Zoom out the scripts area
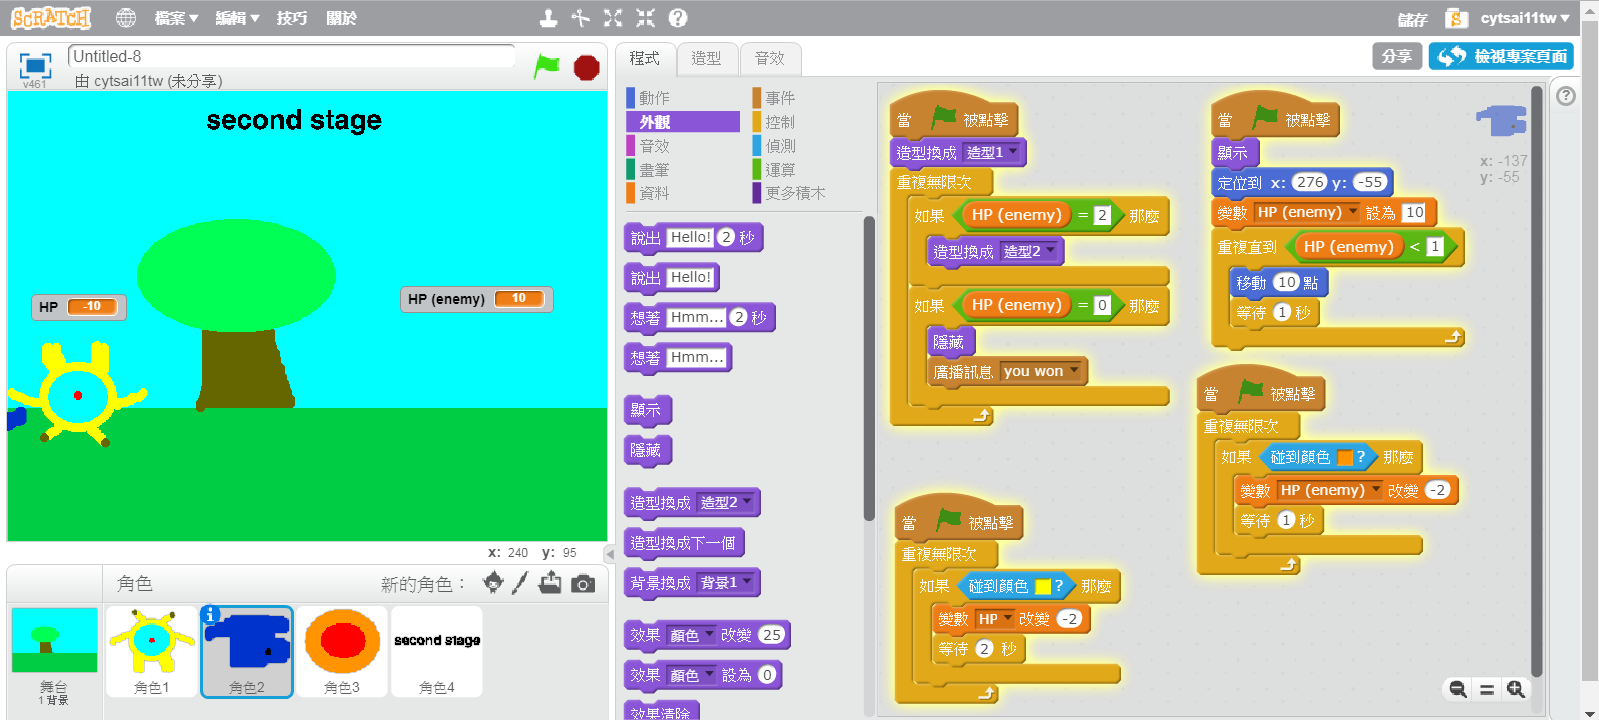Image resolution: width=1599 pixels, height=720 pixels. pos(1458,689)
